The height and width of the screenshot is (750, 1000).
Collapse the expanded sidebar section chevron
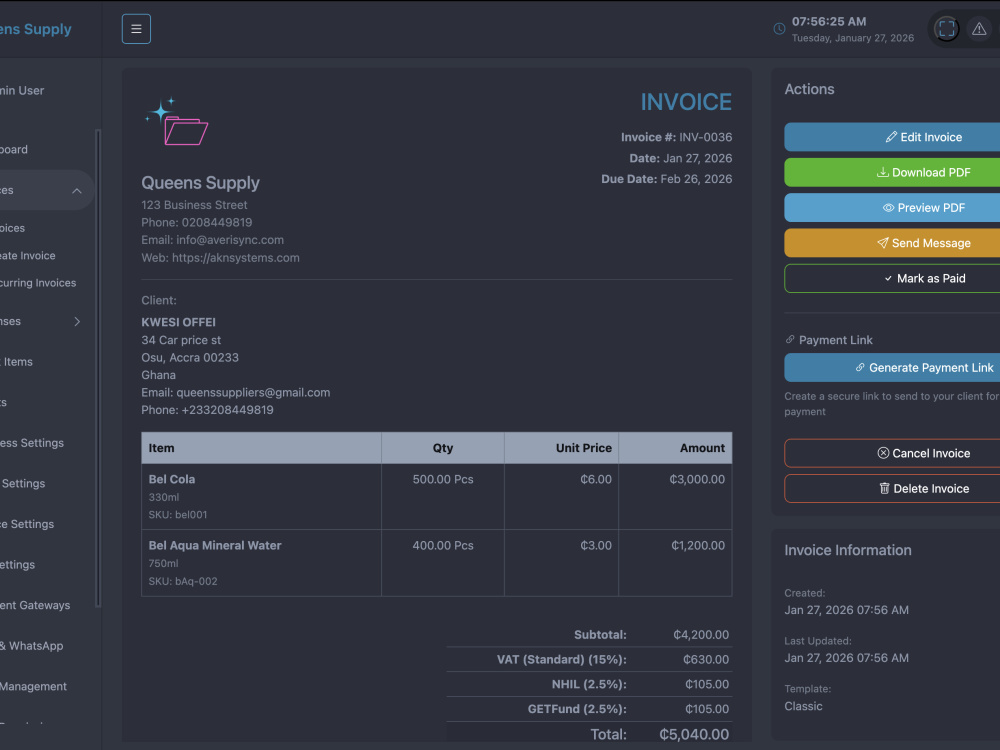[x=77, y=191]
